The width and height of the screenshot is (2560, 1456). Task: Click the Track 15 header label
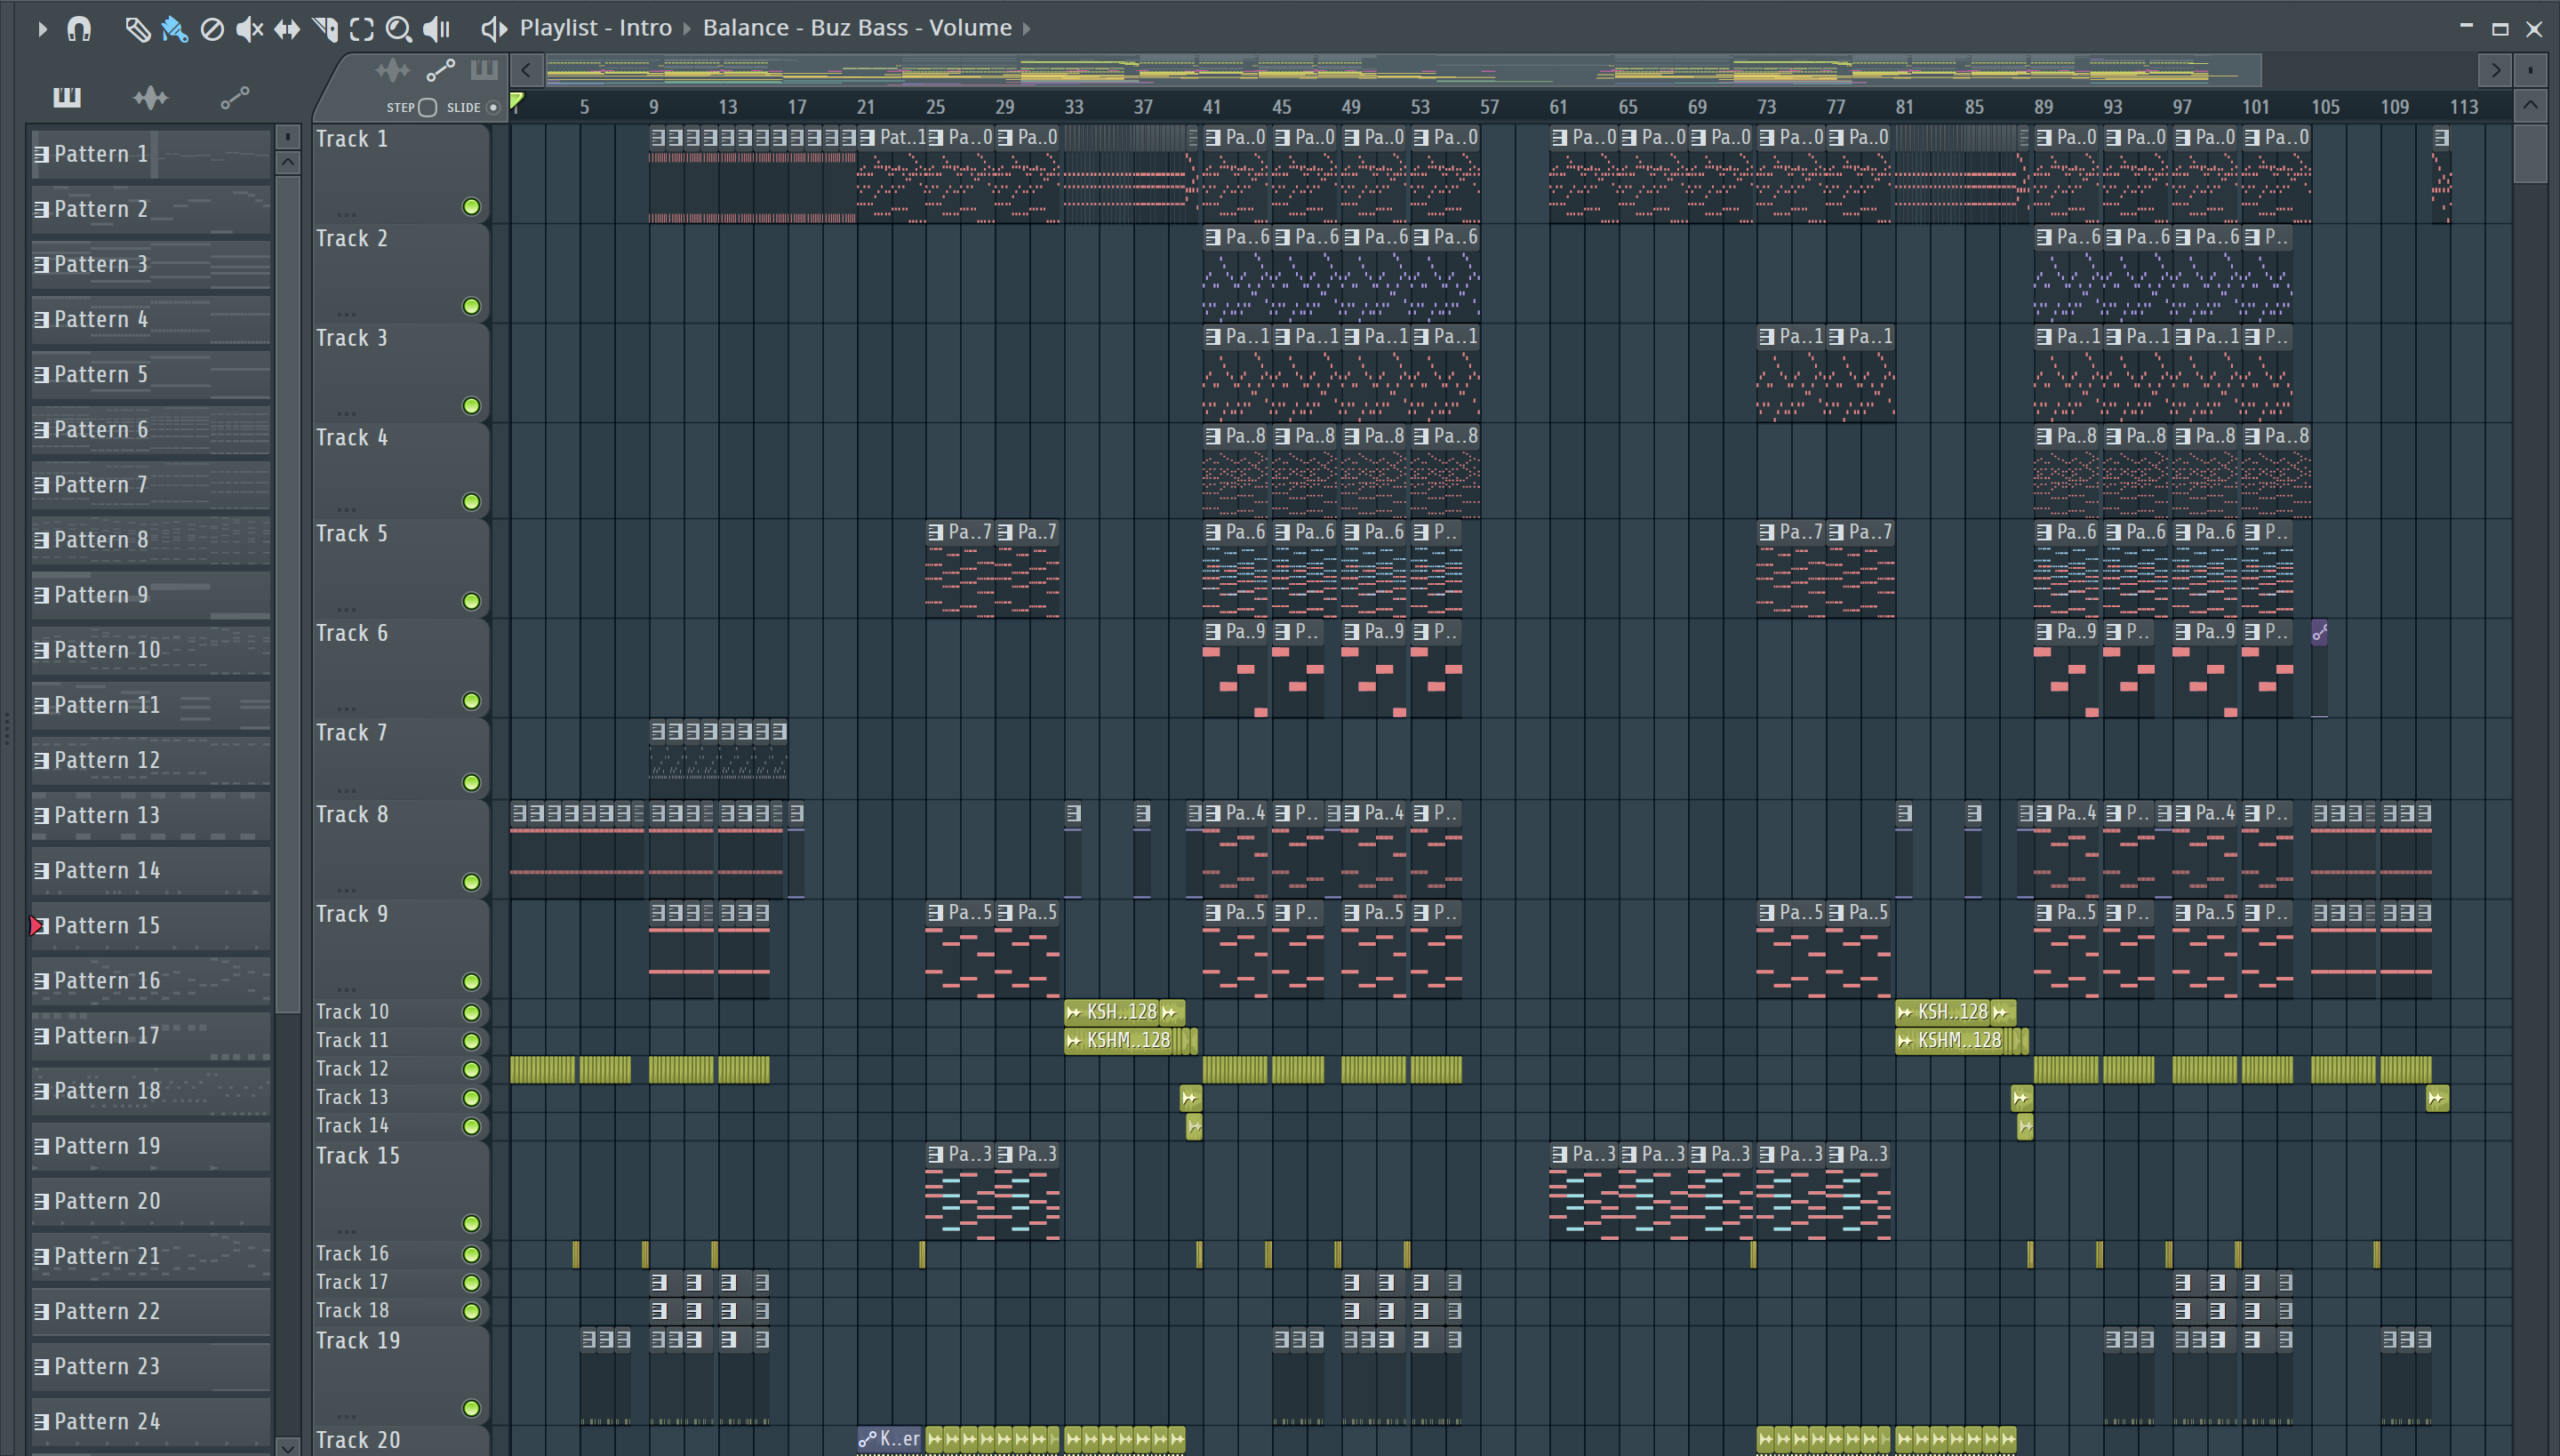[358, 1156]
